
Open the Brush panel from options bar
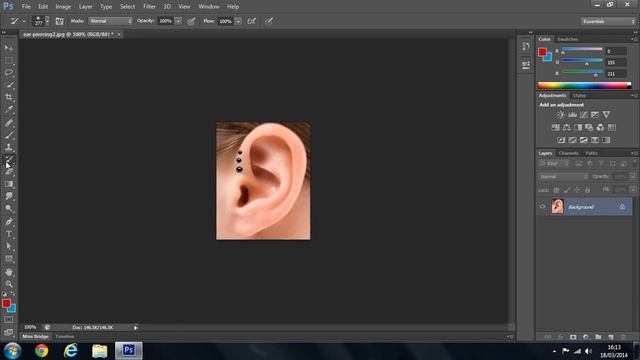click(x=59, y=21)
